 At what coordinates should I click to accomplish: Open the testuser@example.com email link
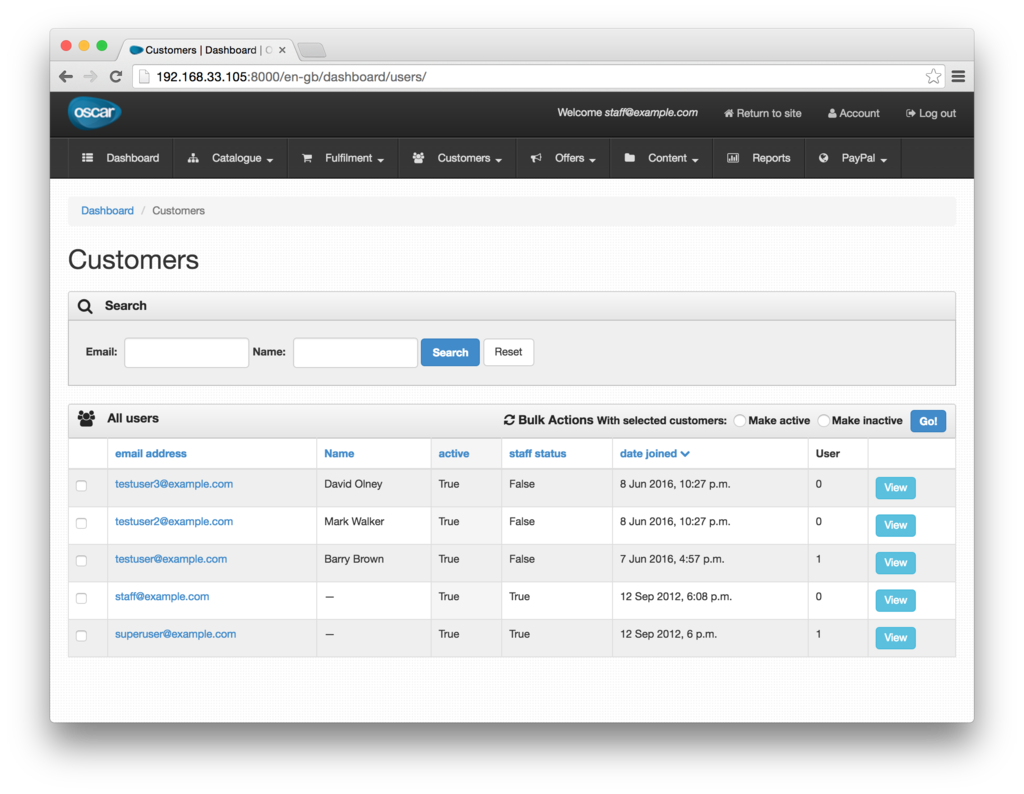point(171,559)
